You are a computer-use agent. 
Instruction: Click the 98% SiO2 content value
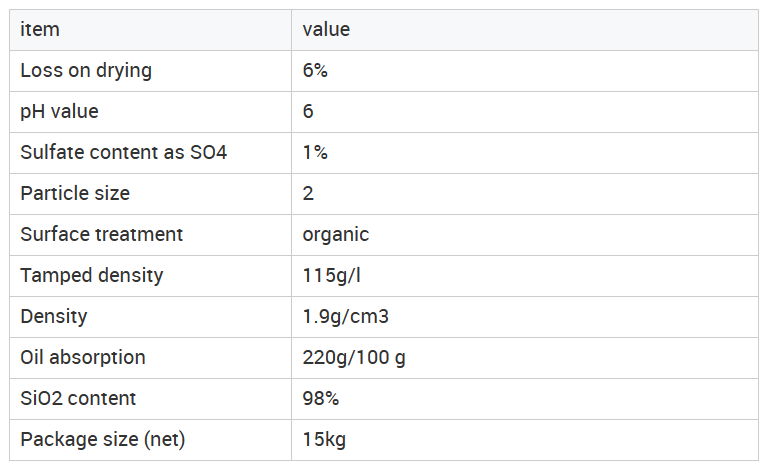coord(321,399)
